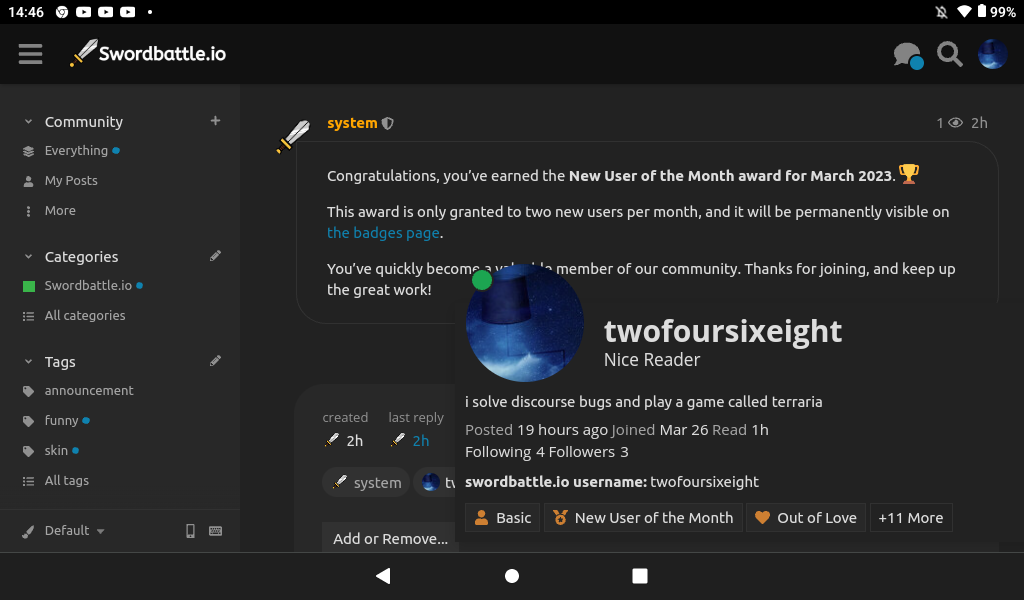Expand More under Community
The image size is (1024, 600).
click(60, 211)
